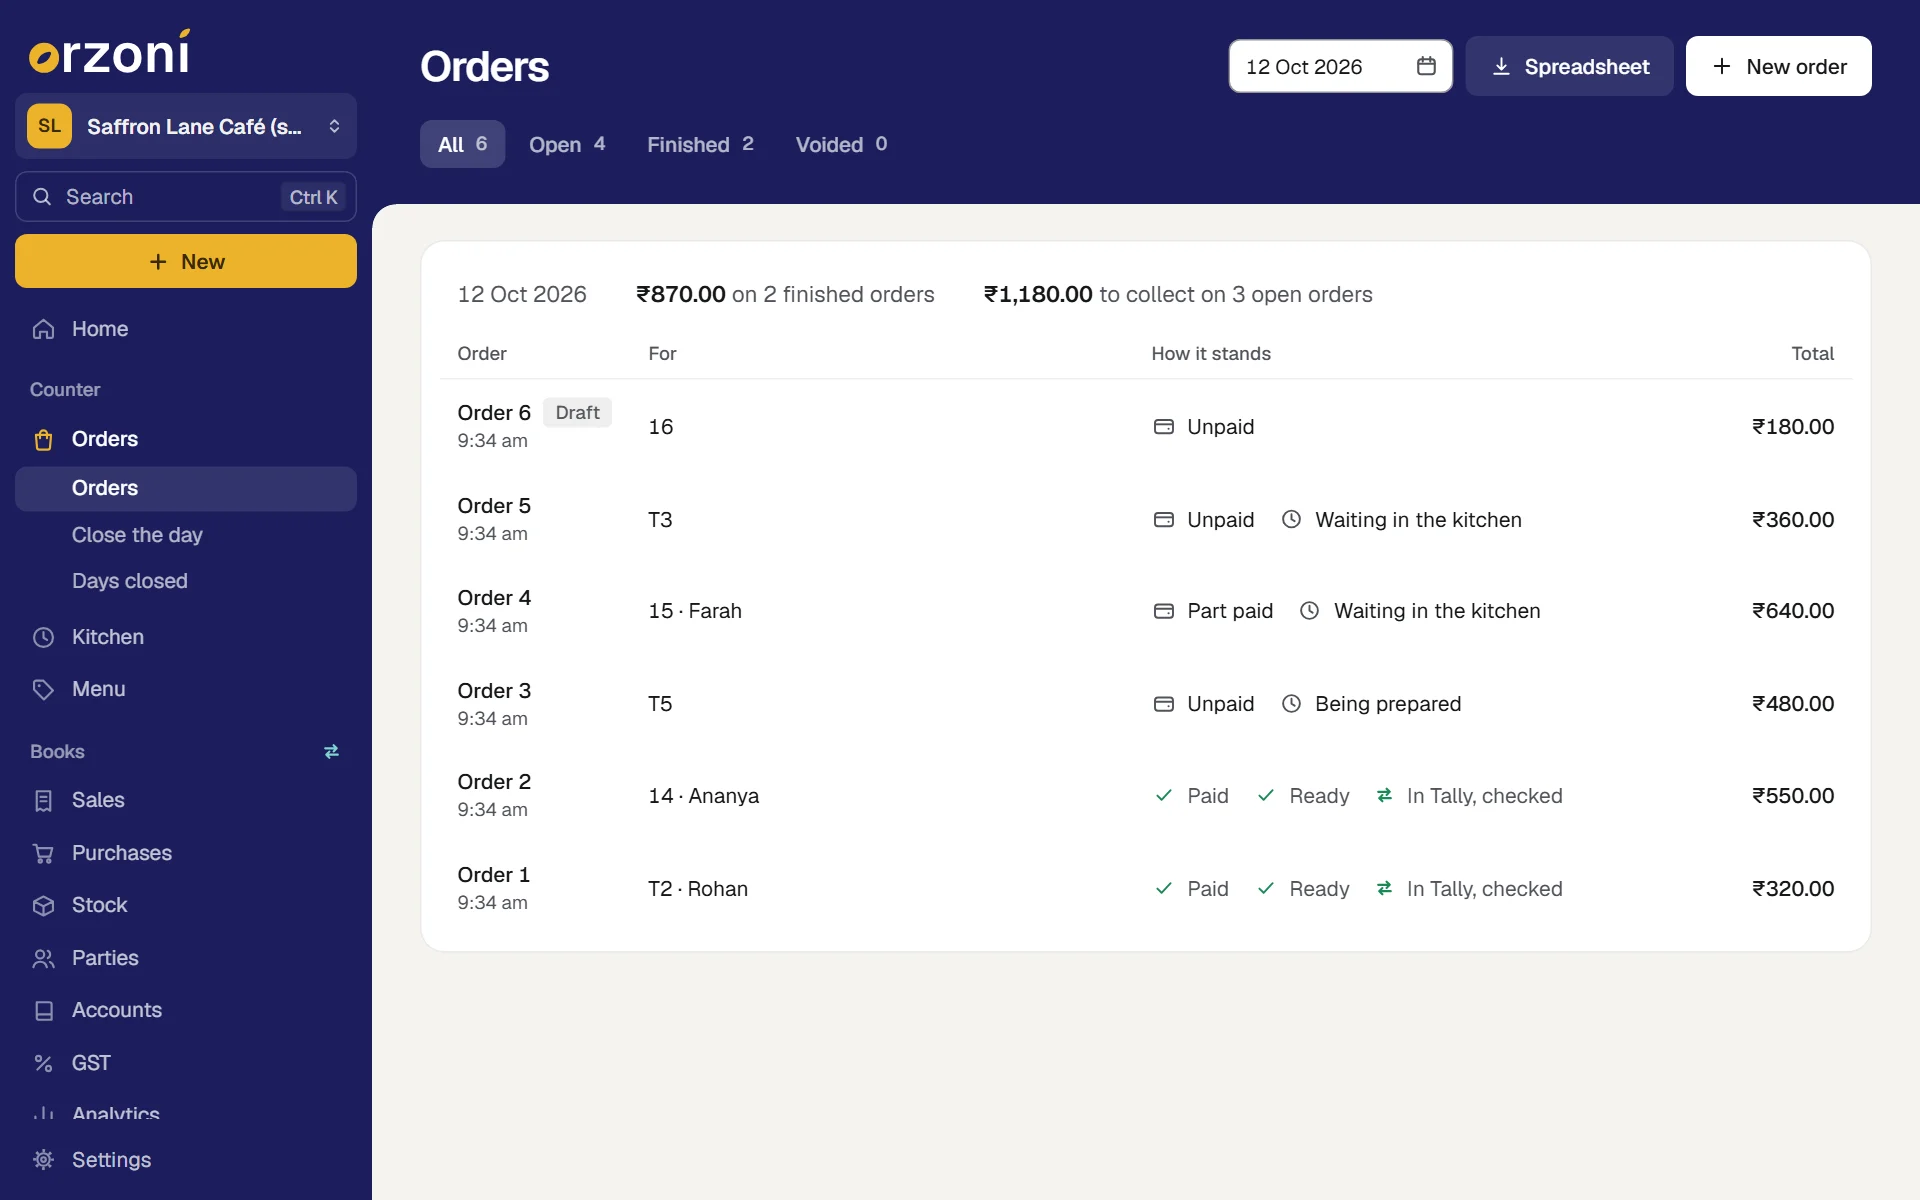Open Settings
1920x1200 pixels.
pos(186,1160)
